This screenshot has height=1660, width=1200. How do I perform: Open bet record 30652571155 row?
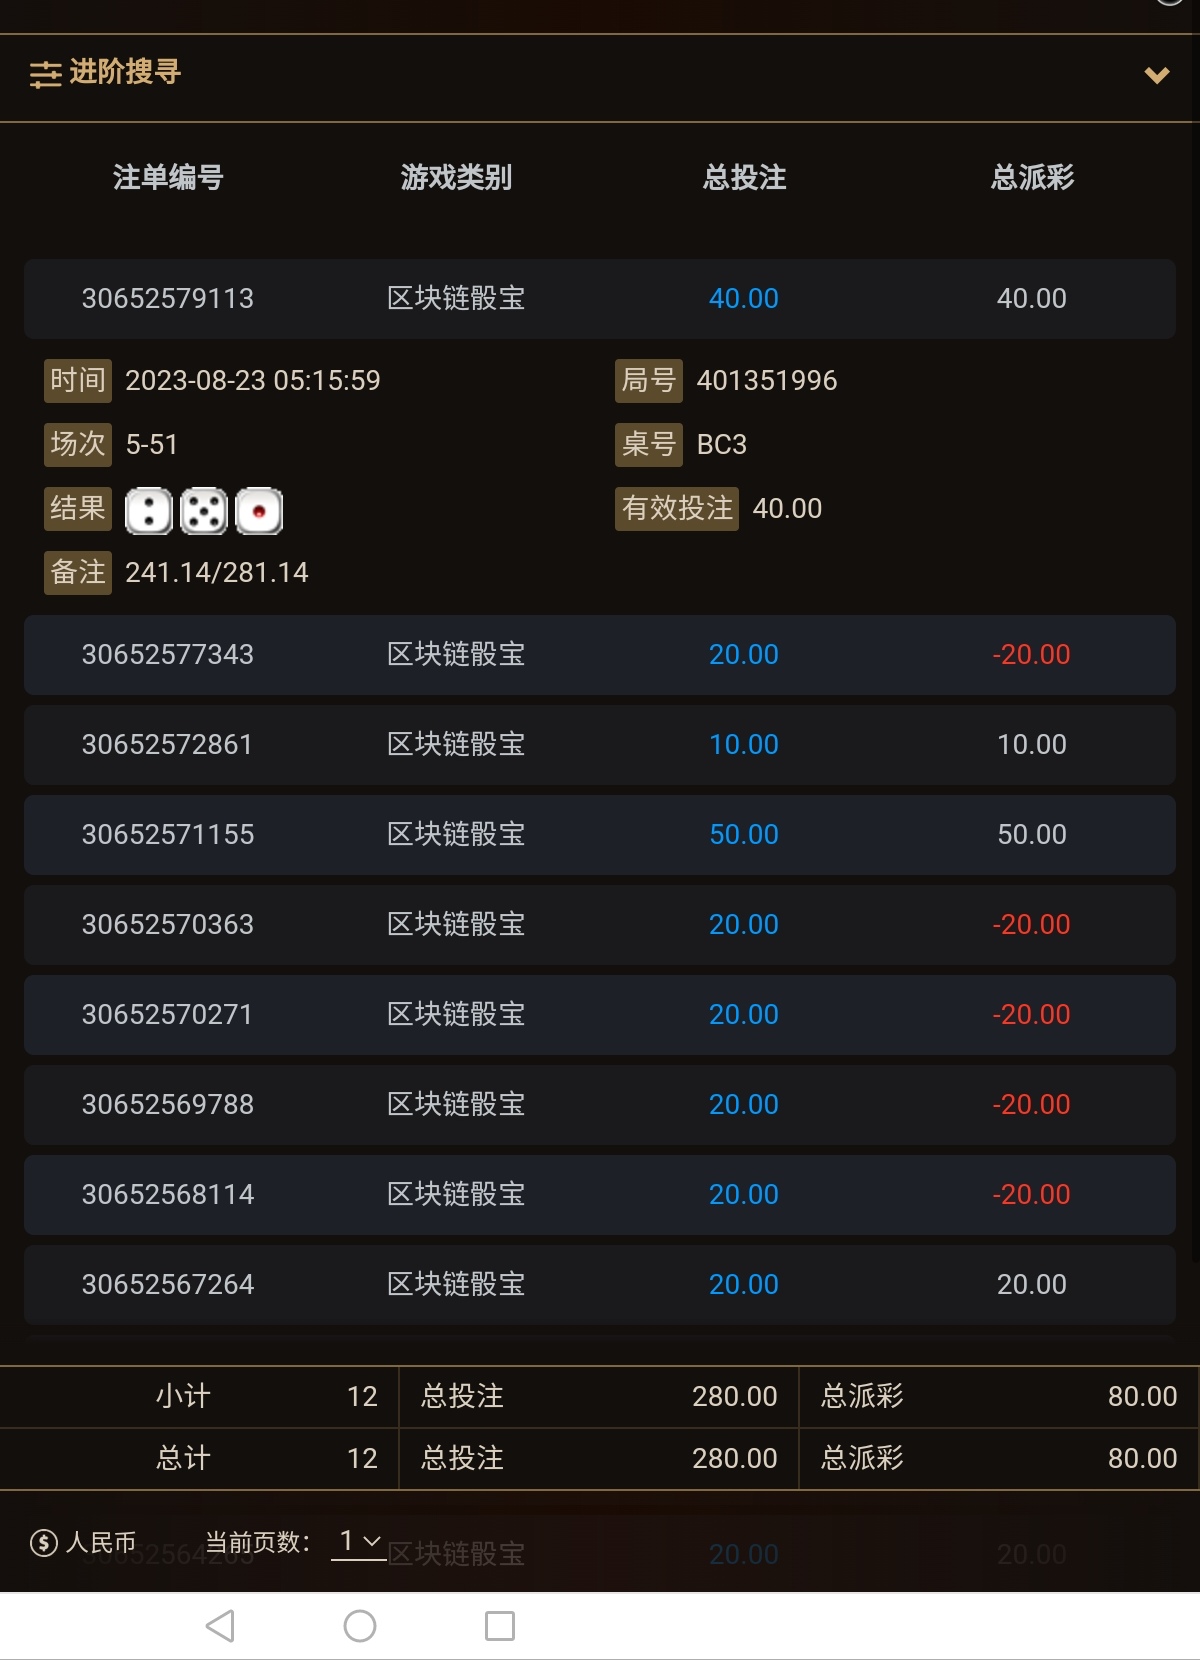pos(600,835)
